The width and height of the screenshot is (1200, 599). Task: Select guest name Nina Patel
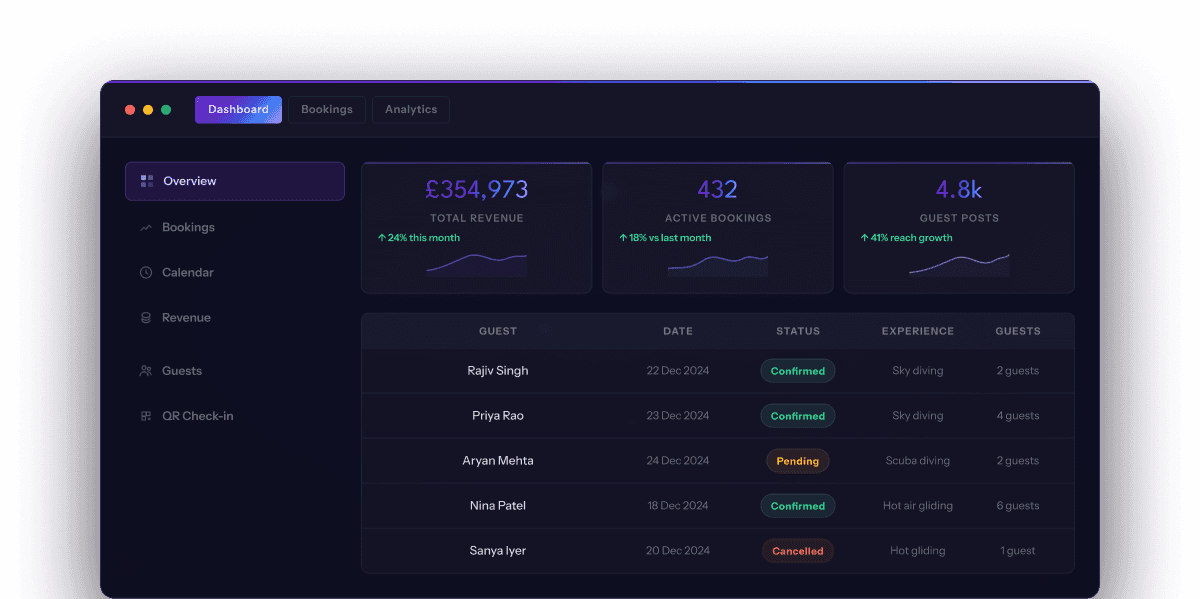(x=498, y=506)
